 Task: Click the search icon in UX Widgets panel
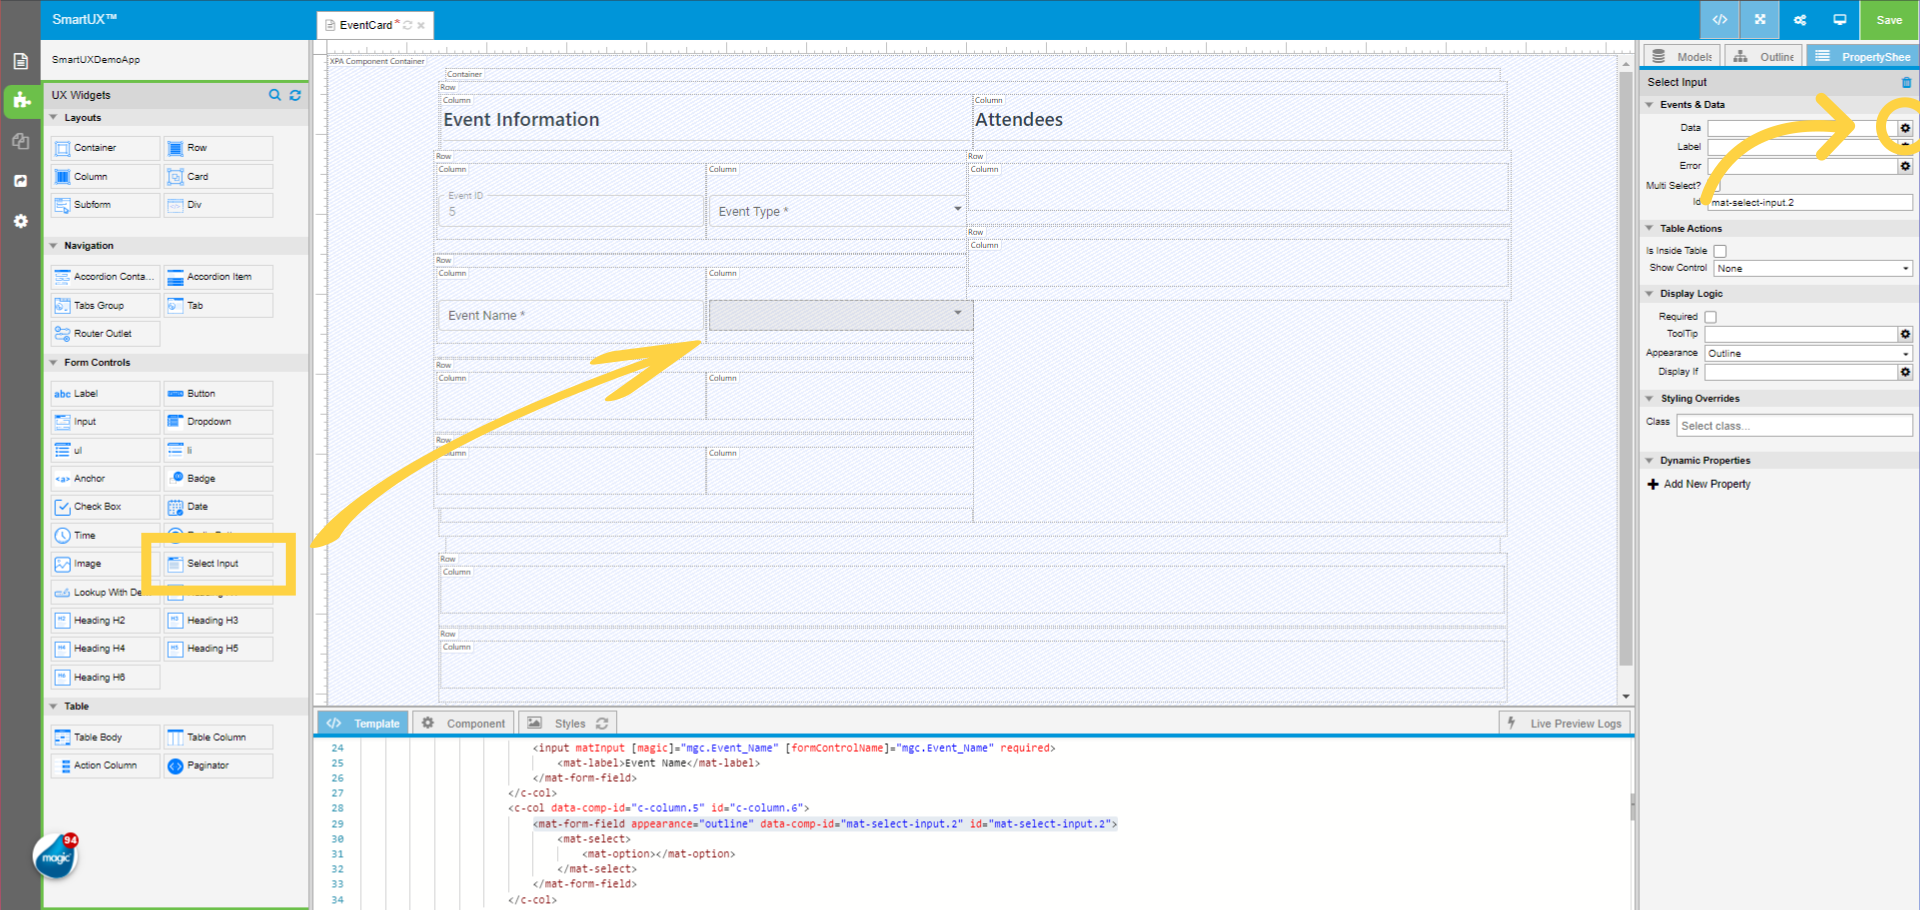(275, 95)
